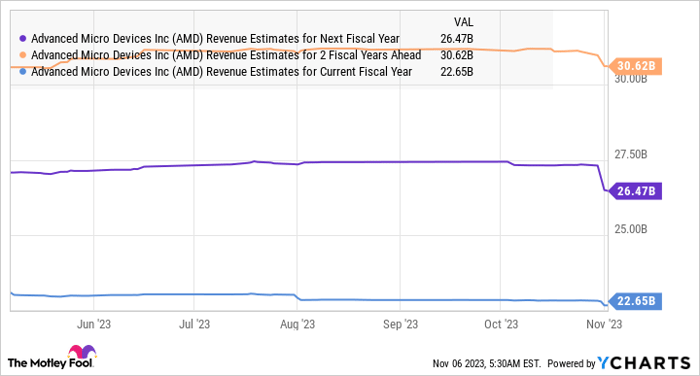The width and height of the screenshot is (700, 376).
Task: Click the Aug '23 x-axis label
Action: click(297, 324)
